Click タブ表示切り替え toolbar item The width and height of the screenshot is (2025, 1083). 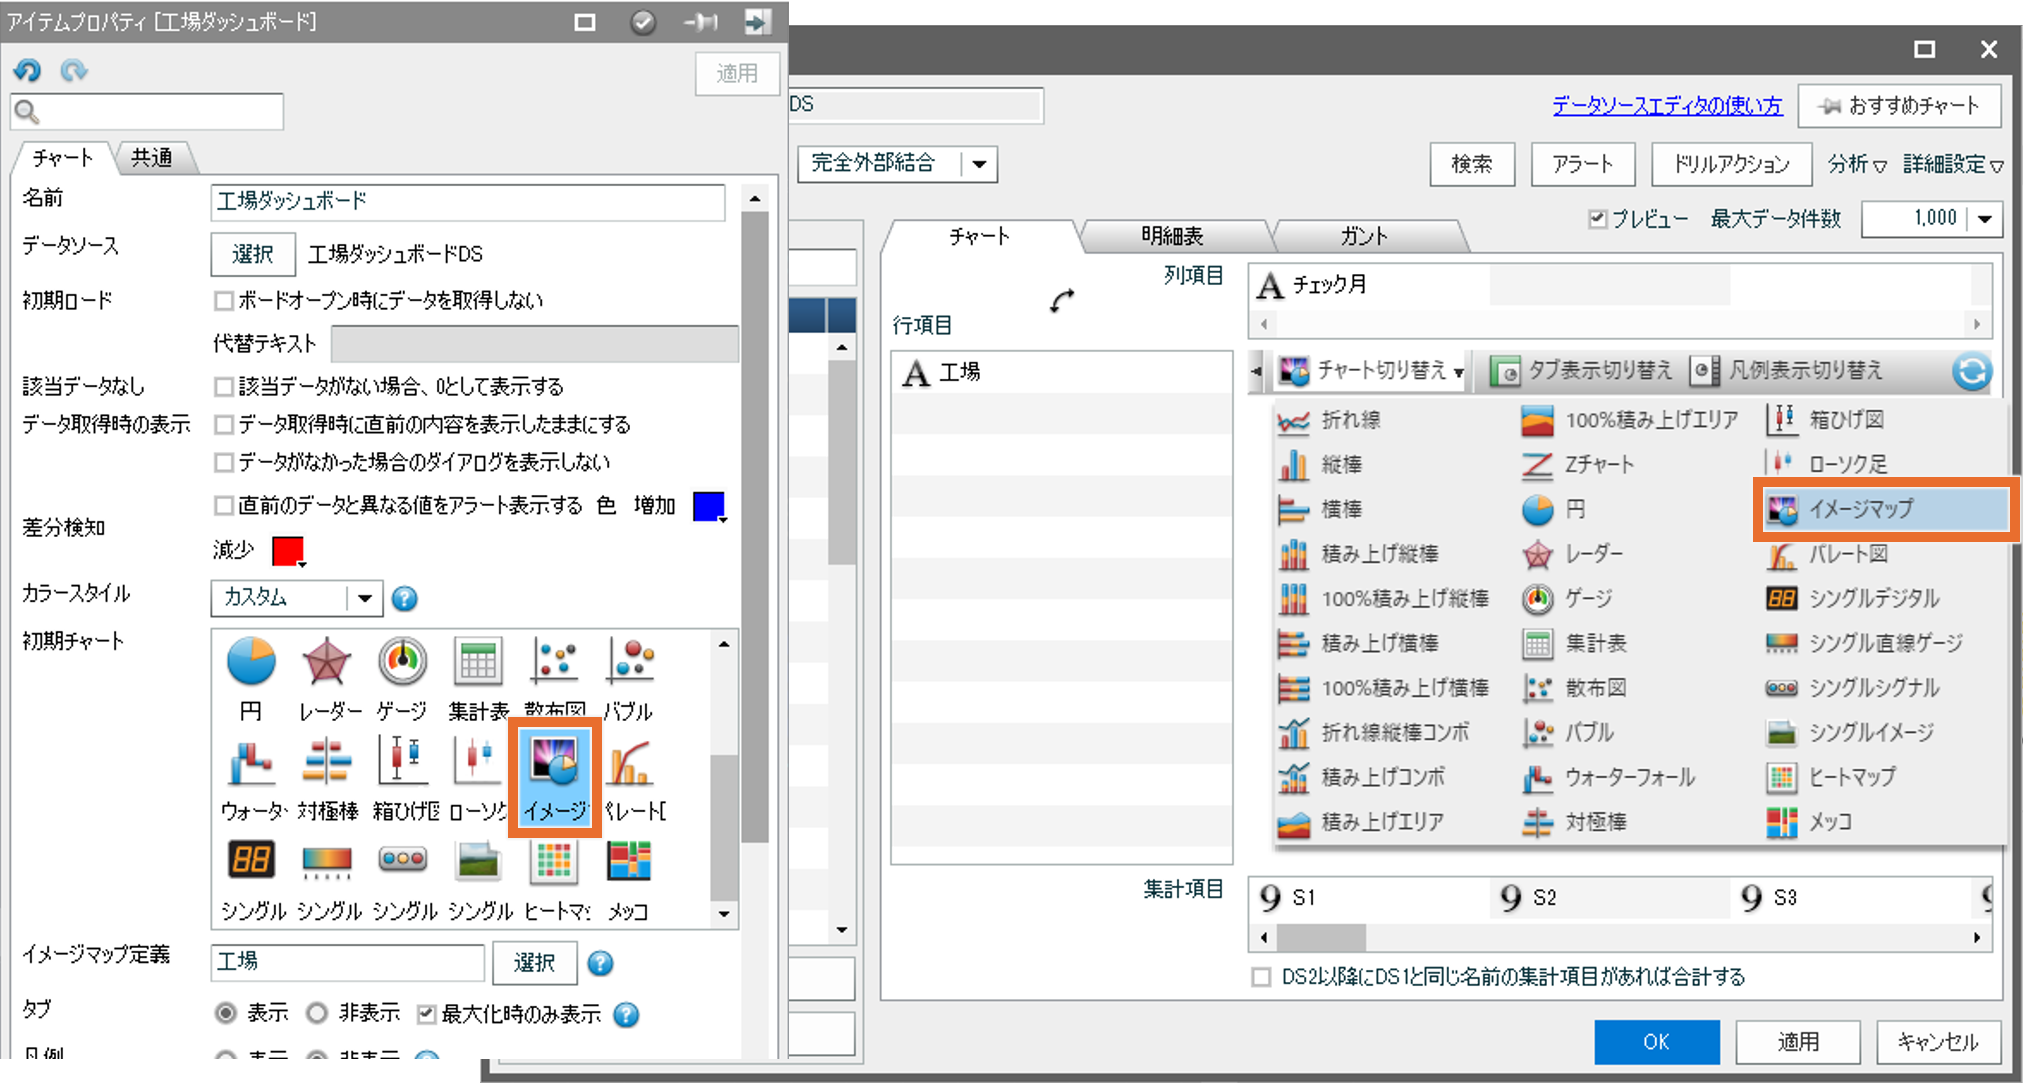pyautogui.click(x=1581, y=371)
